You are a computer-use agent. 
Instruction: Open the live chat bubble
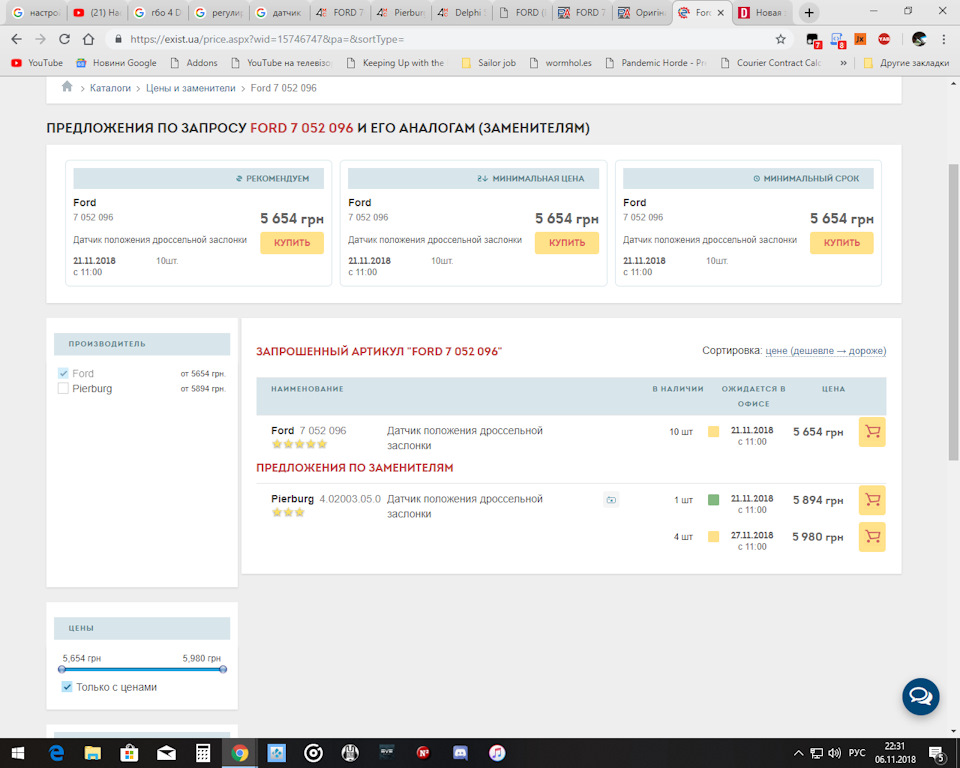pos(920,696)
